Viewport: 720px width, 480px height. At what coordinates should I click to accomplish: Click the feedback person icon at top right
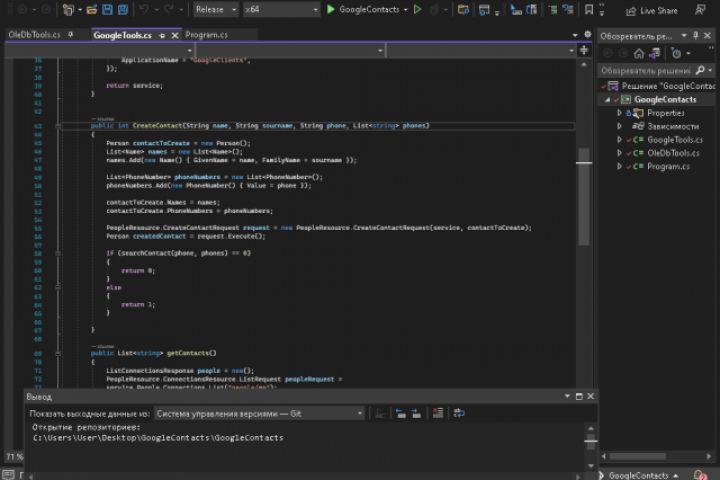click(700, 10)
